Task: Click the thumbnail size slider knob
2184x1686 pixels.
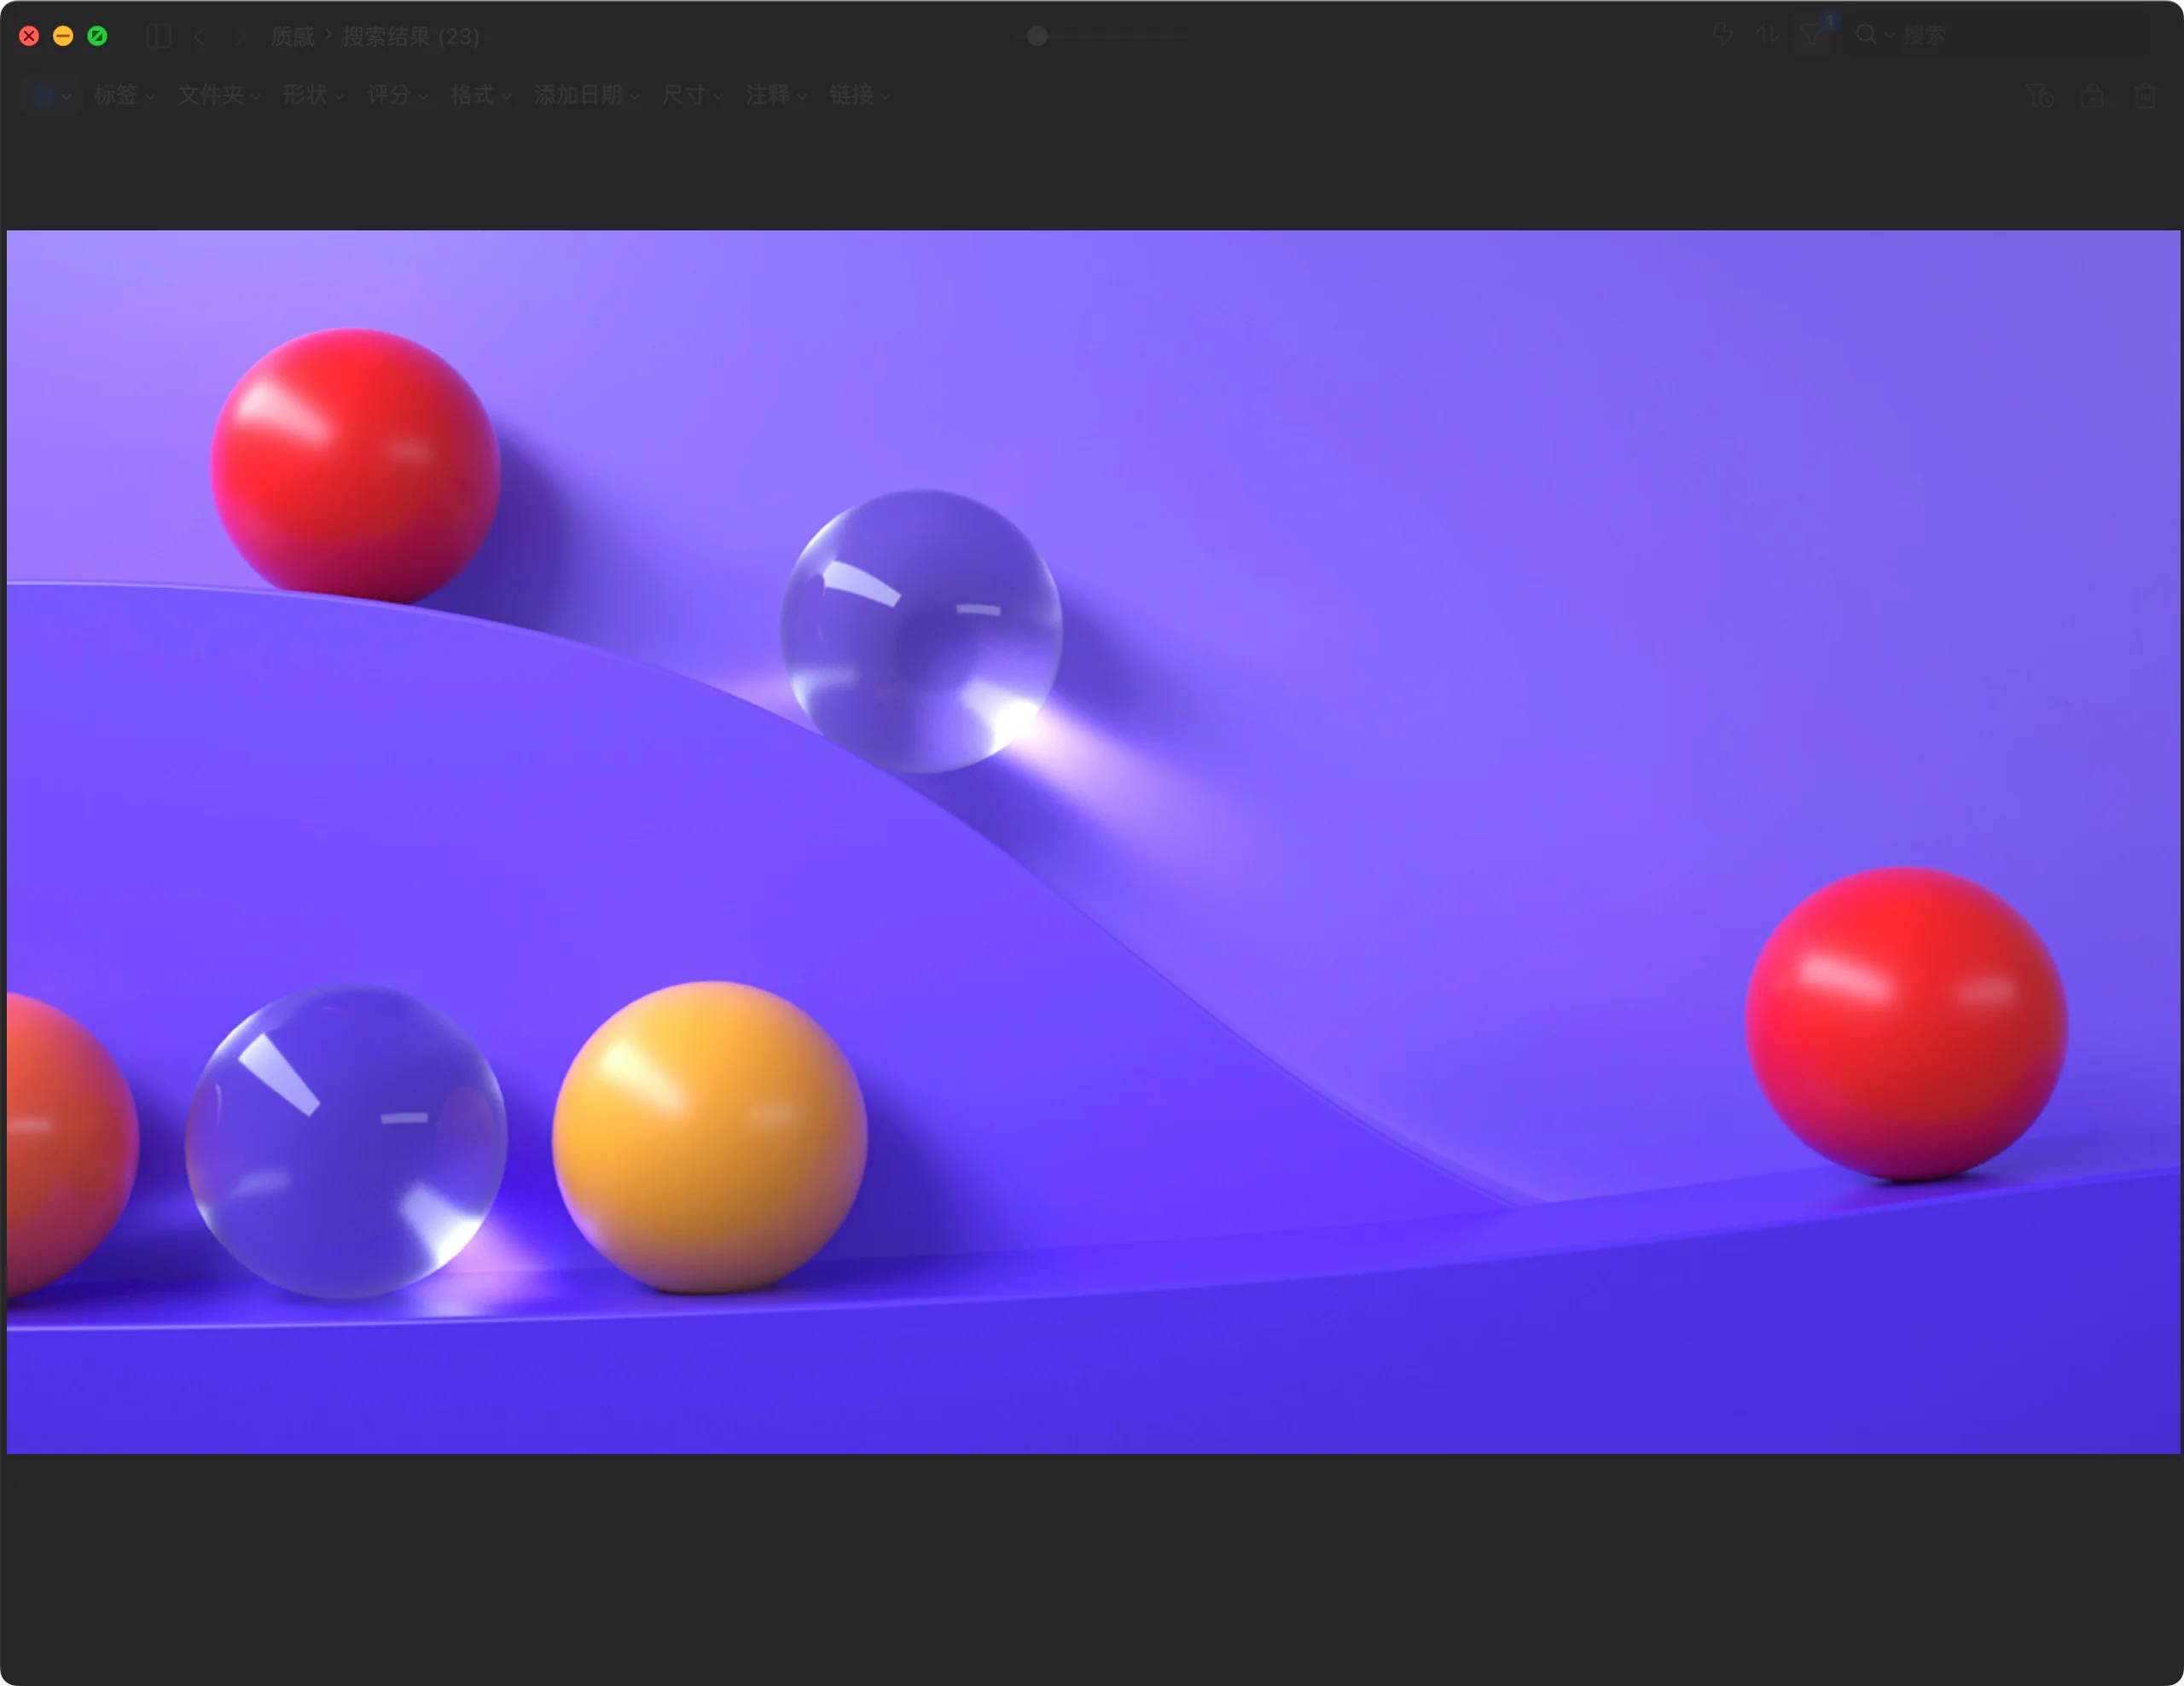Action: (x=1037, y=36)
